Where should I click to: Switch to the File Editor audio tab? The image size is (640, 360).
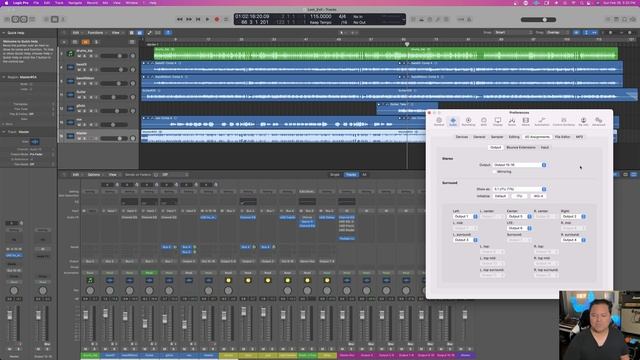[x=562, y=137]
